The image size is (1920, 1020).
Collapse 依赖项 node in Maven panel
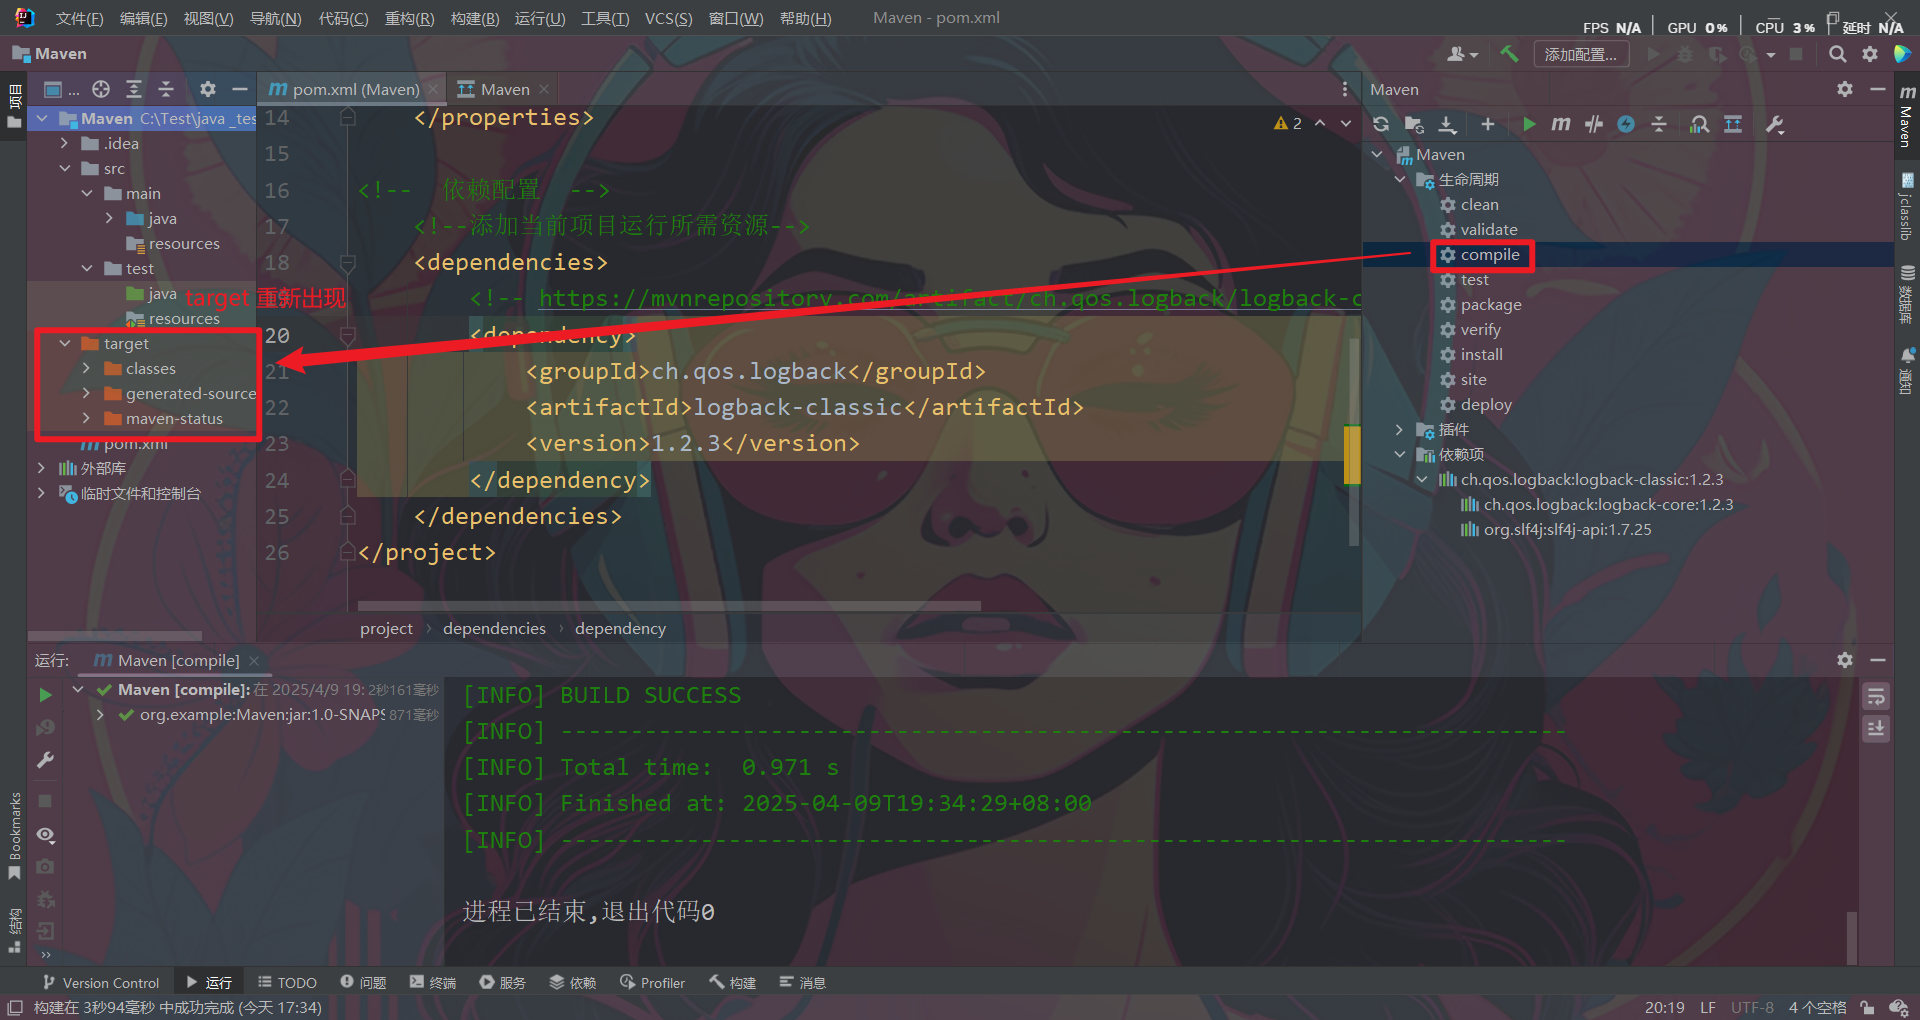[1400, 454]
